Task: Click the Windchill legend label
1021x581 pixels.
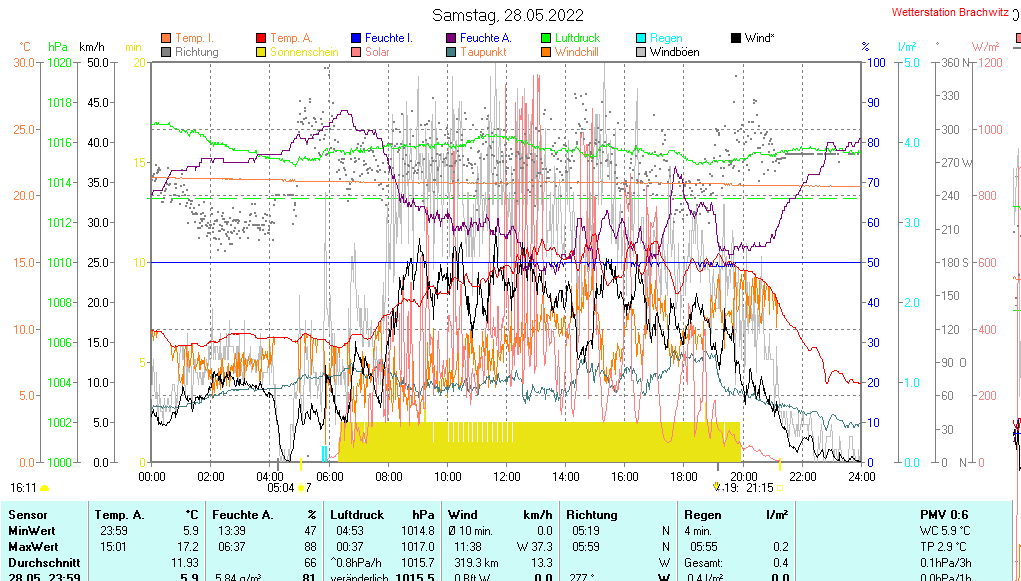Action: (577, 52)
